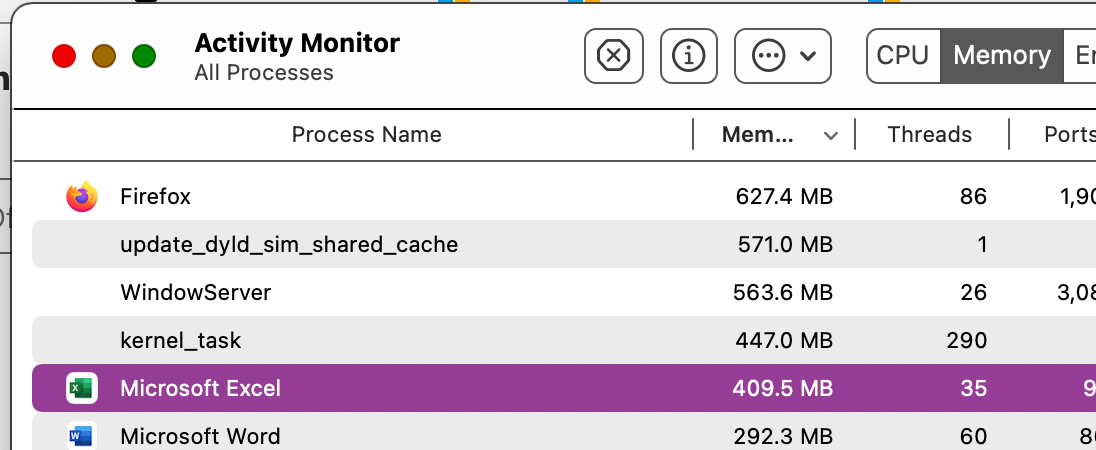This screenshot has height=450, width=1096.
Task: Select the update_dyld_sim_shared_cache process row
Action: [564, 245]
